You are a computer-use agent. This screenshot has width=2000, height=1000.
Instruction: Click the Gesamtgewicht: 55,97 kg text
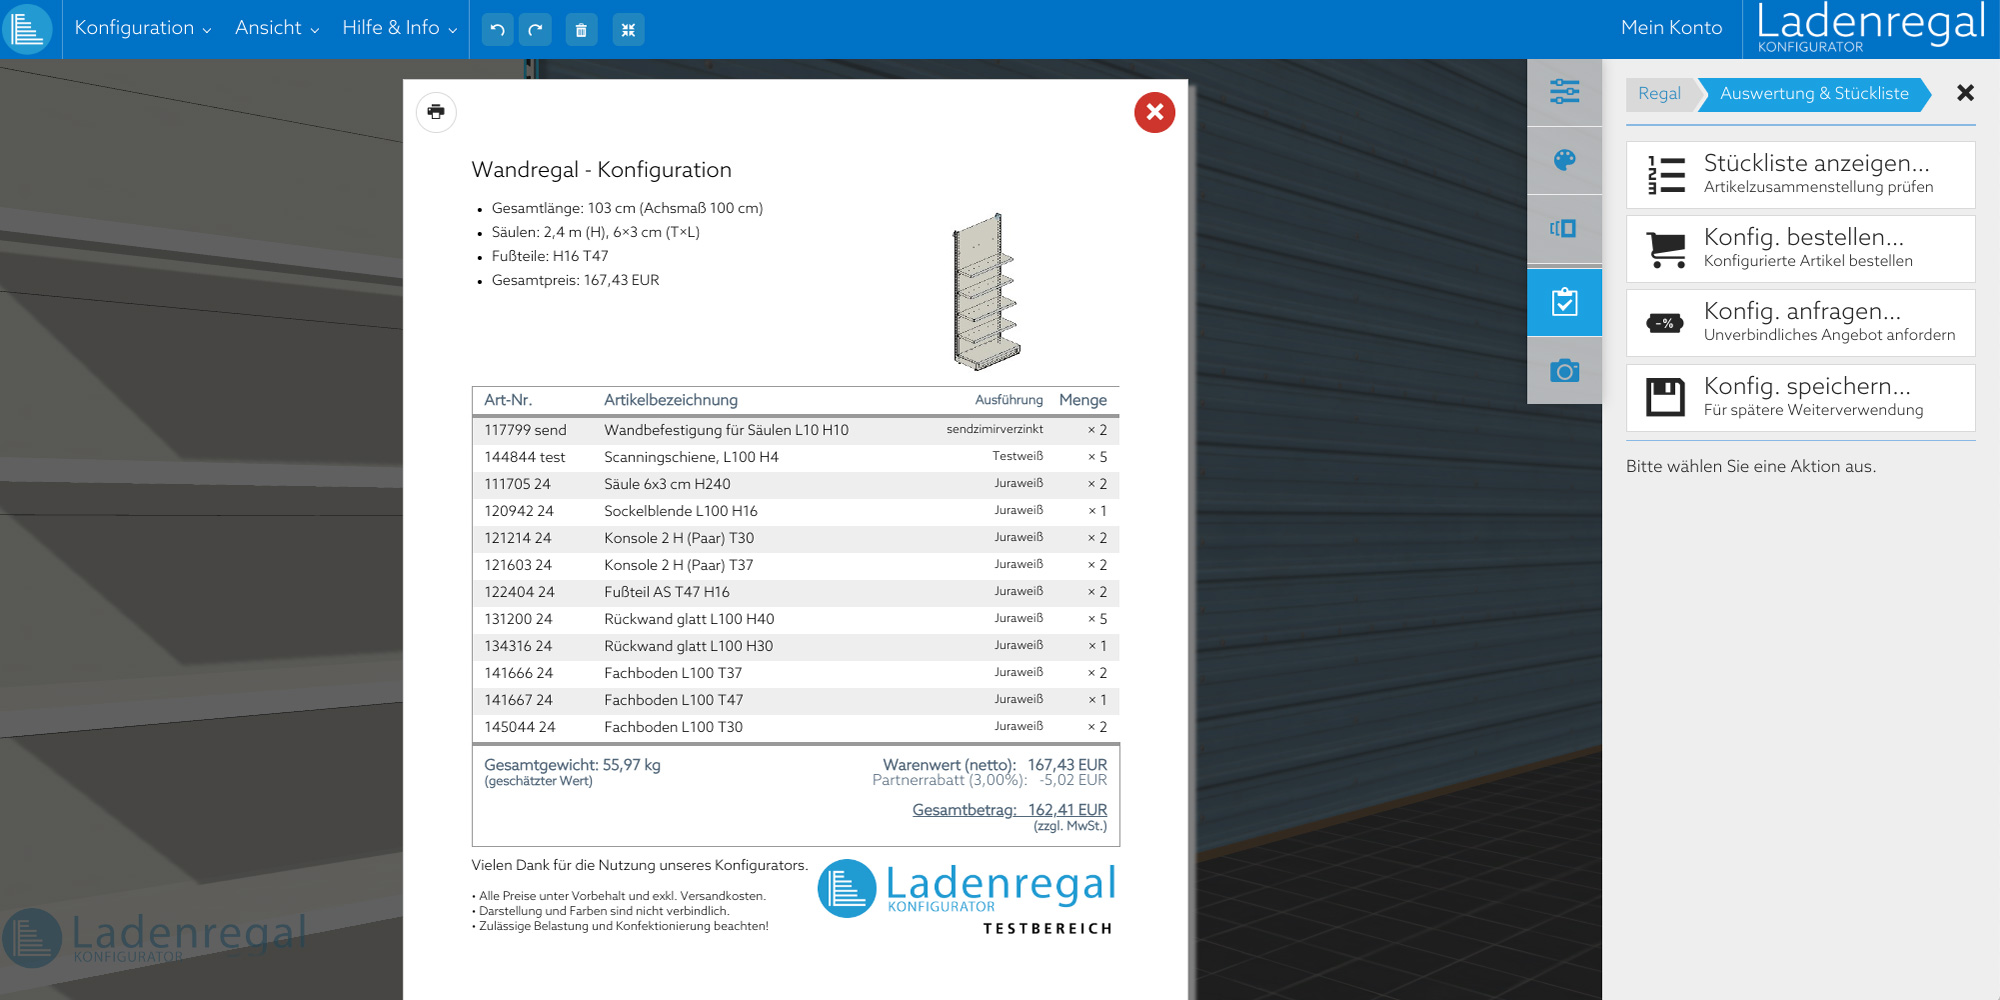[572, 765]
